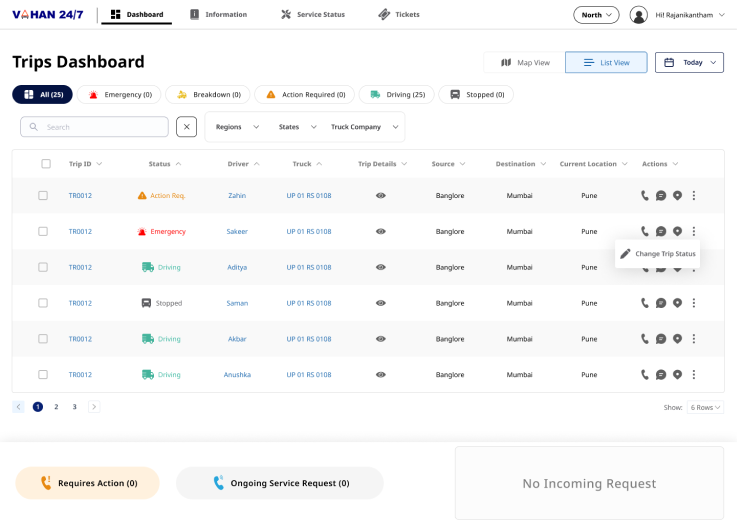Click the phone call icon in Zahin's row
Screen dimensions: 737x524
pyautogui.click(x=645, y=196)
